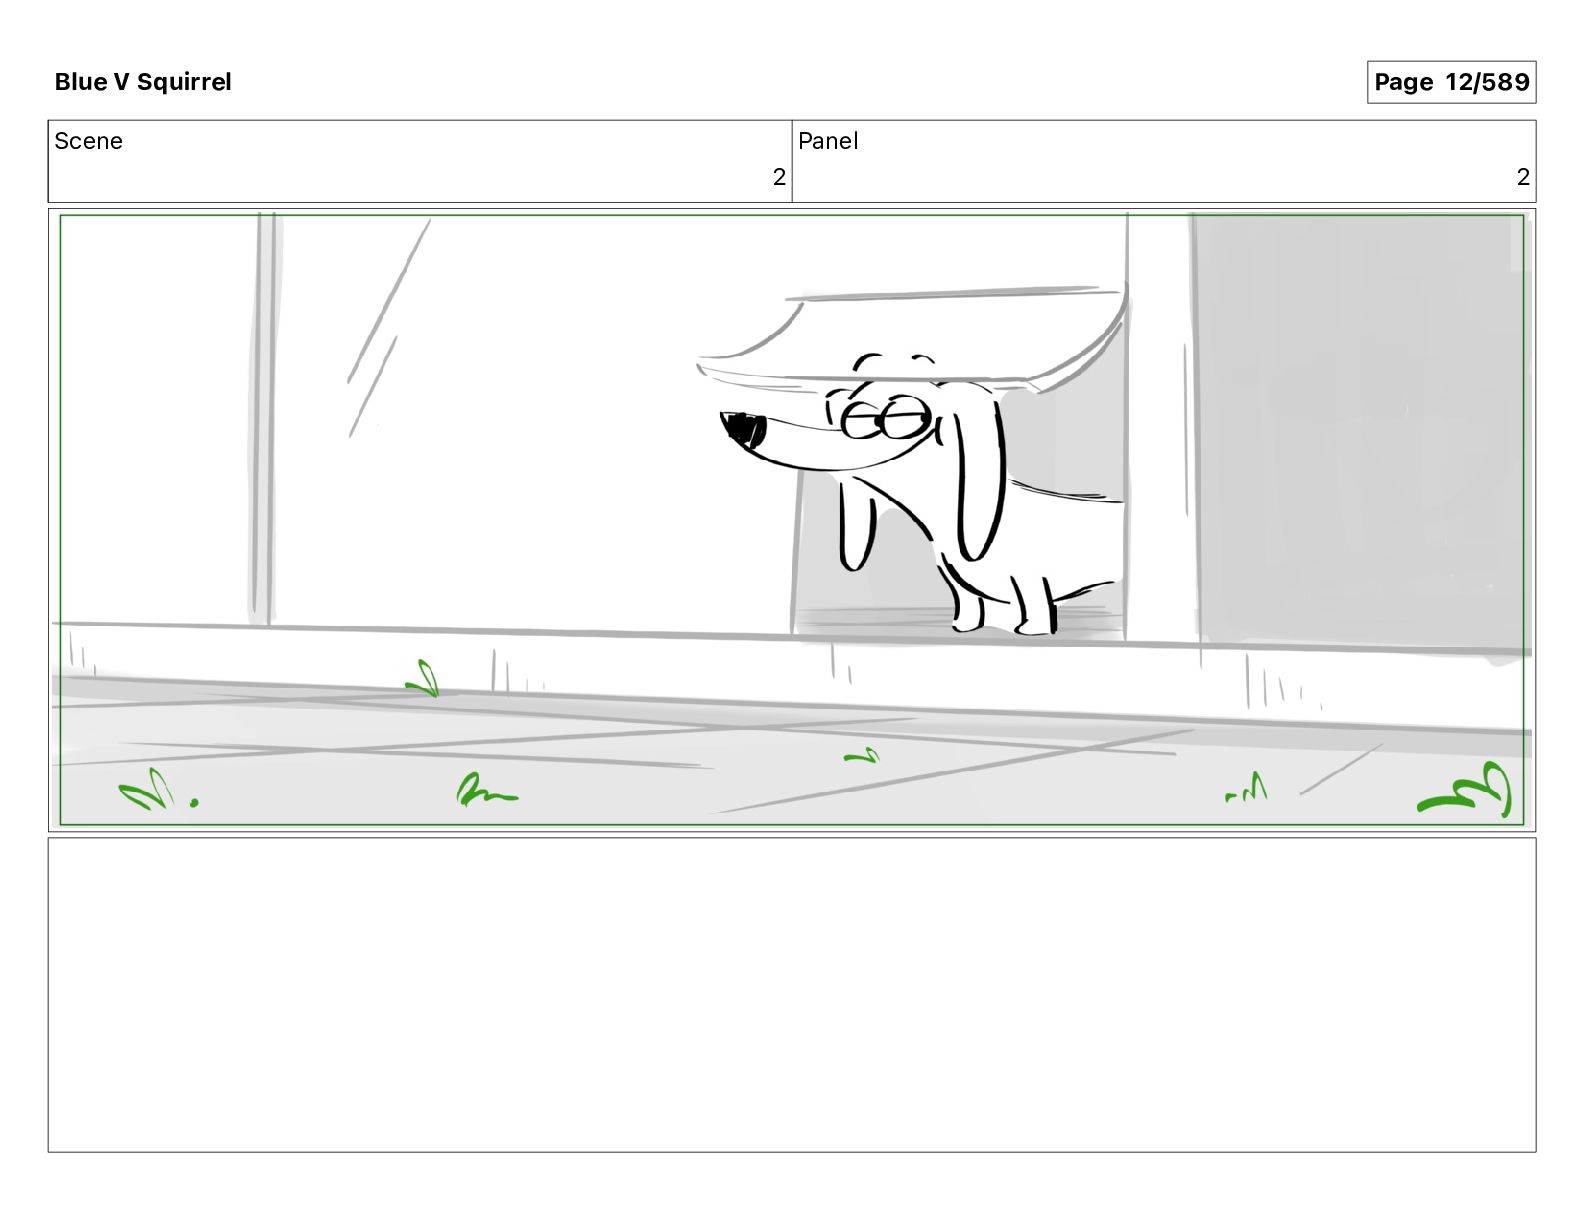Click the scene number value '2'

(779, 177)
